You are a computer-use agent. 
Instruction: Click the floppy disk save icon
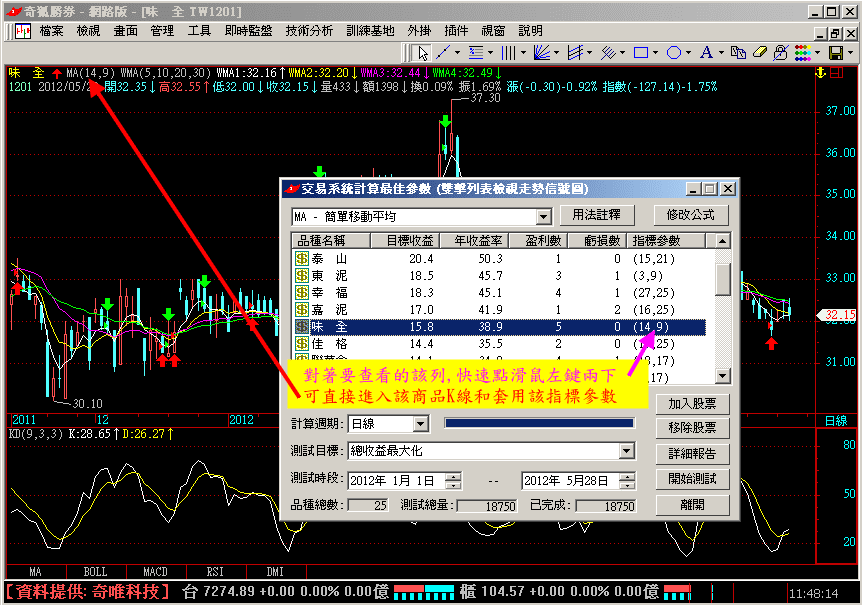click(836, 53)
